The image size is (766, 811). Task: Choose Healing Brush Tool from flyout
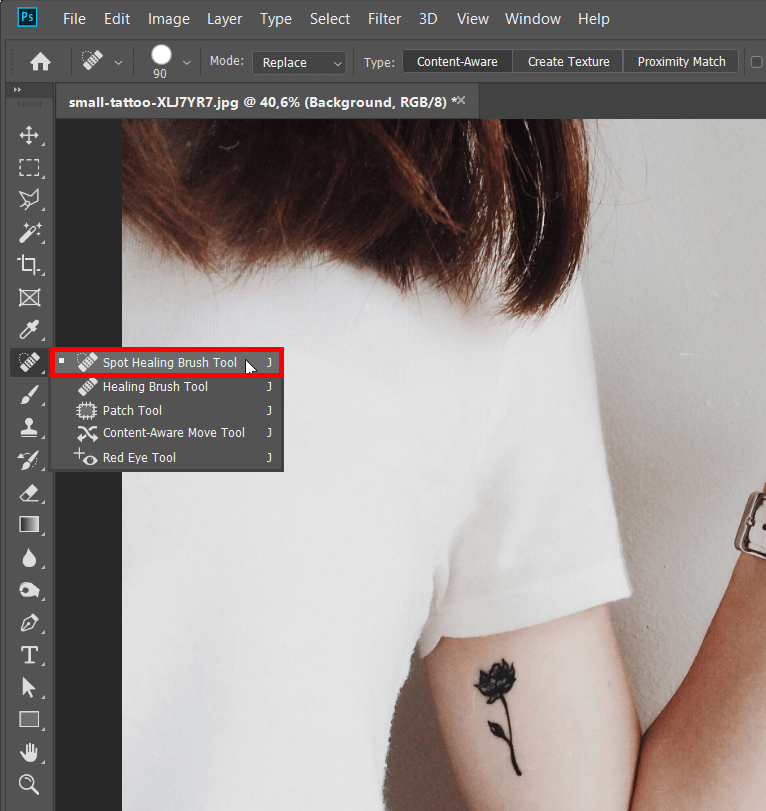click(x=167, y=386)
